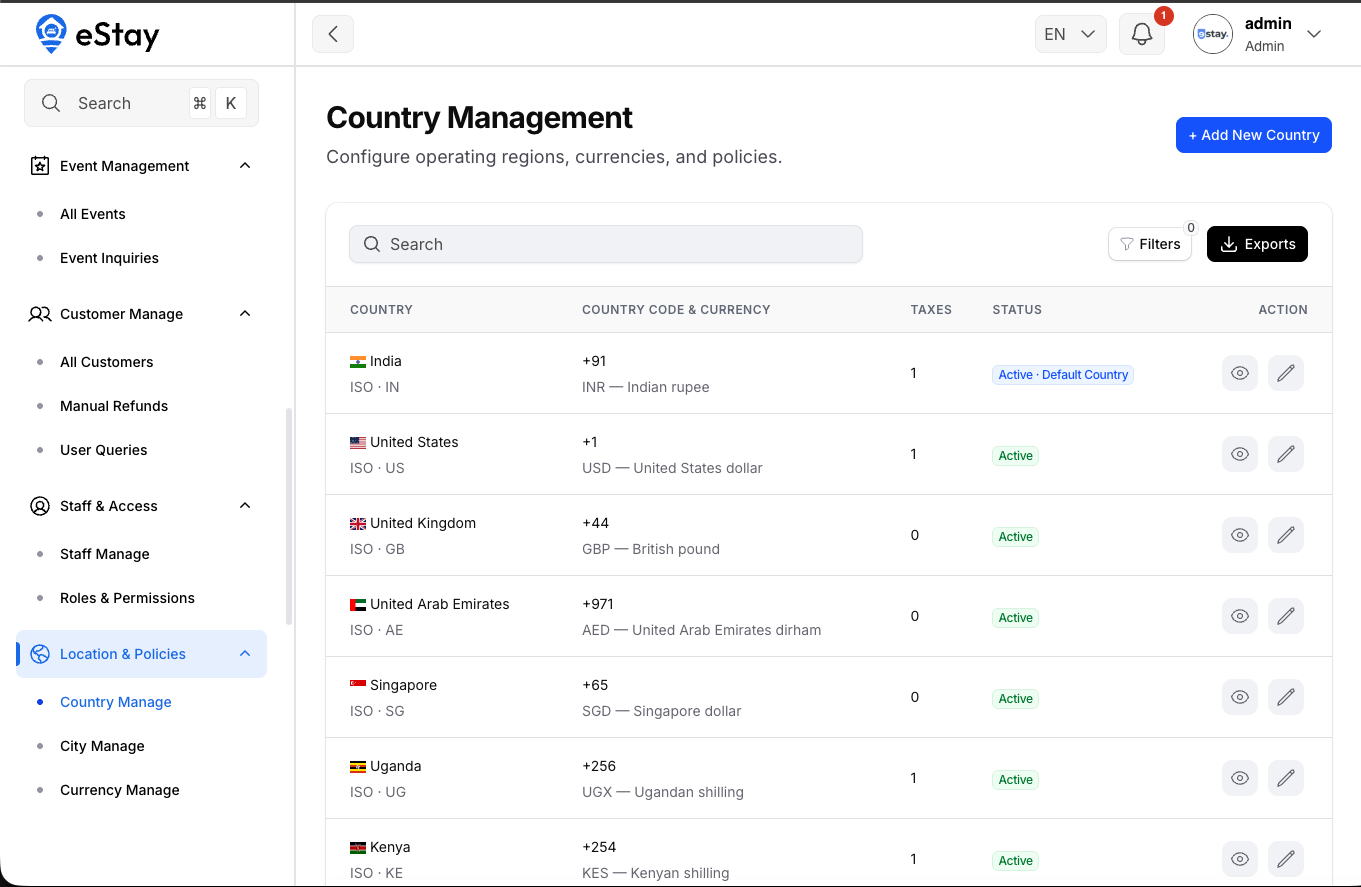The width and height of the screenshot is (1361, 887).
Task: Click Add New Country button
Action: pyautogui.click(x=1254, y=135)
